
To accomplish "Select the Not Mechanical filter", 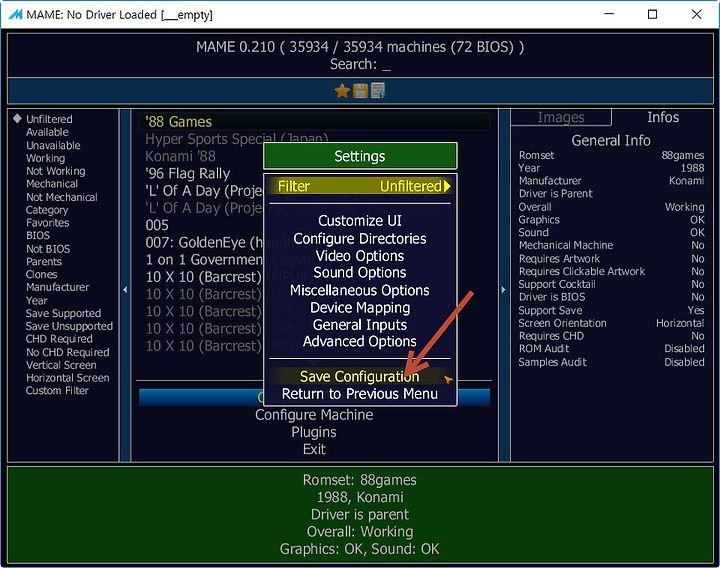I will click(62, 197).
